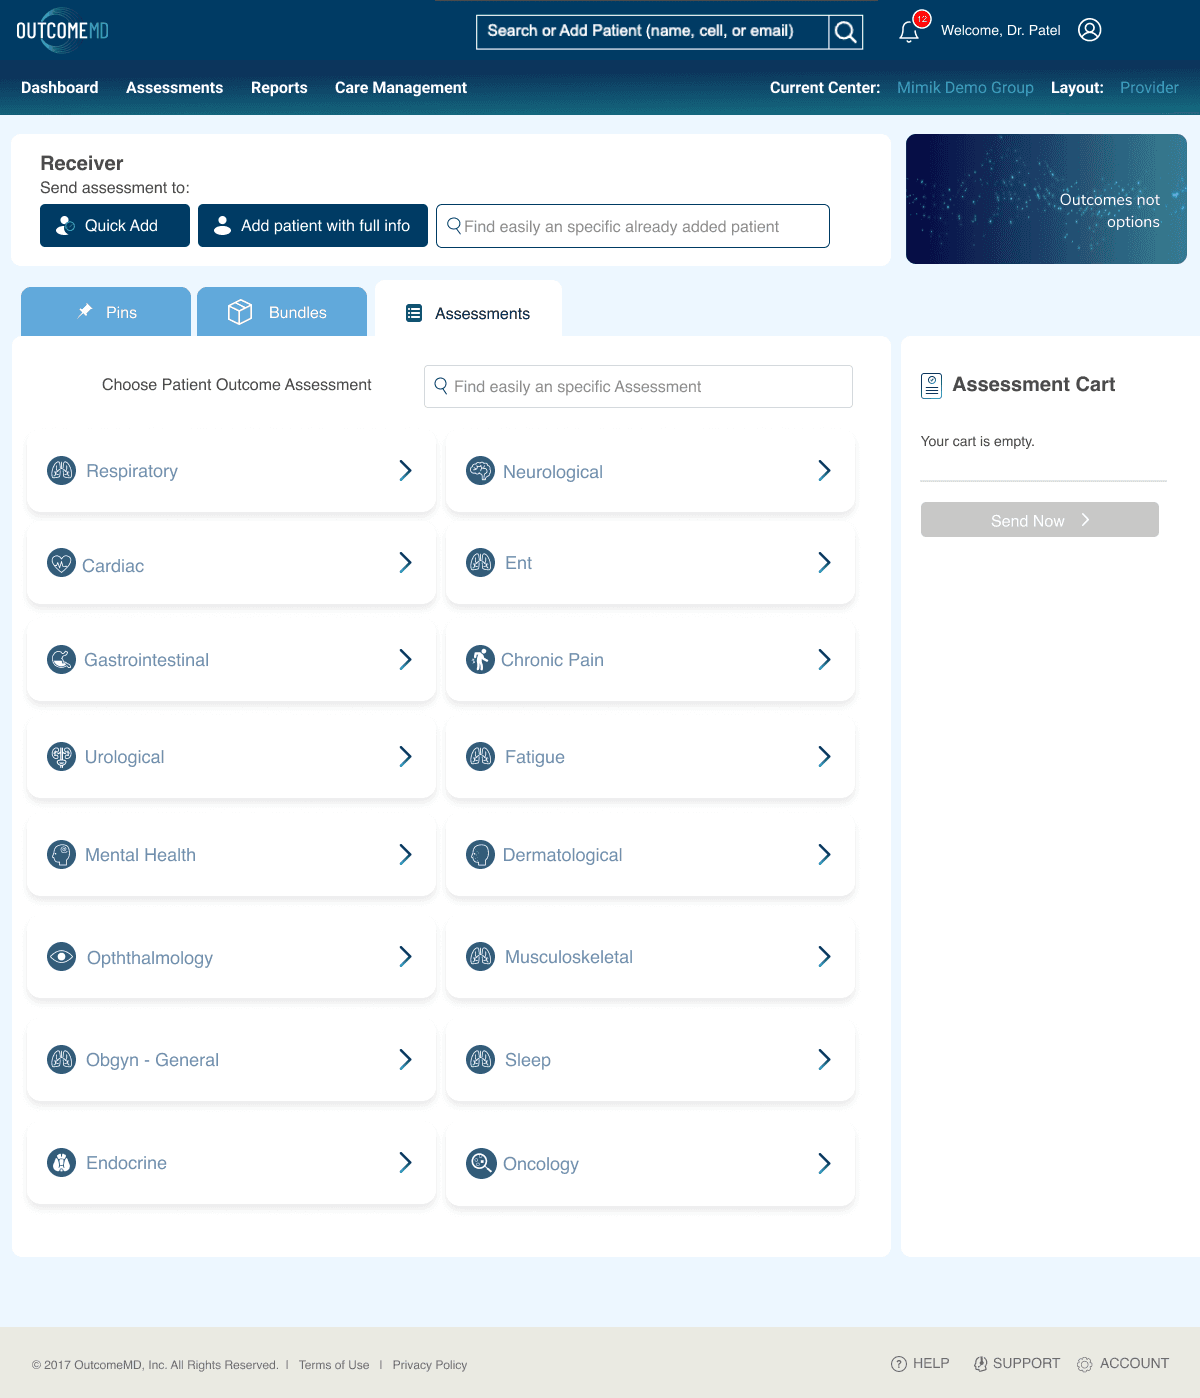
Task: Click the OutcomeMD logo
Action: click(x=62, y=30)
